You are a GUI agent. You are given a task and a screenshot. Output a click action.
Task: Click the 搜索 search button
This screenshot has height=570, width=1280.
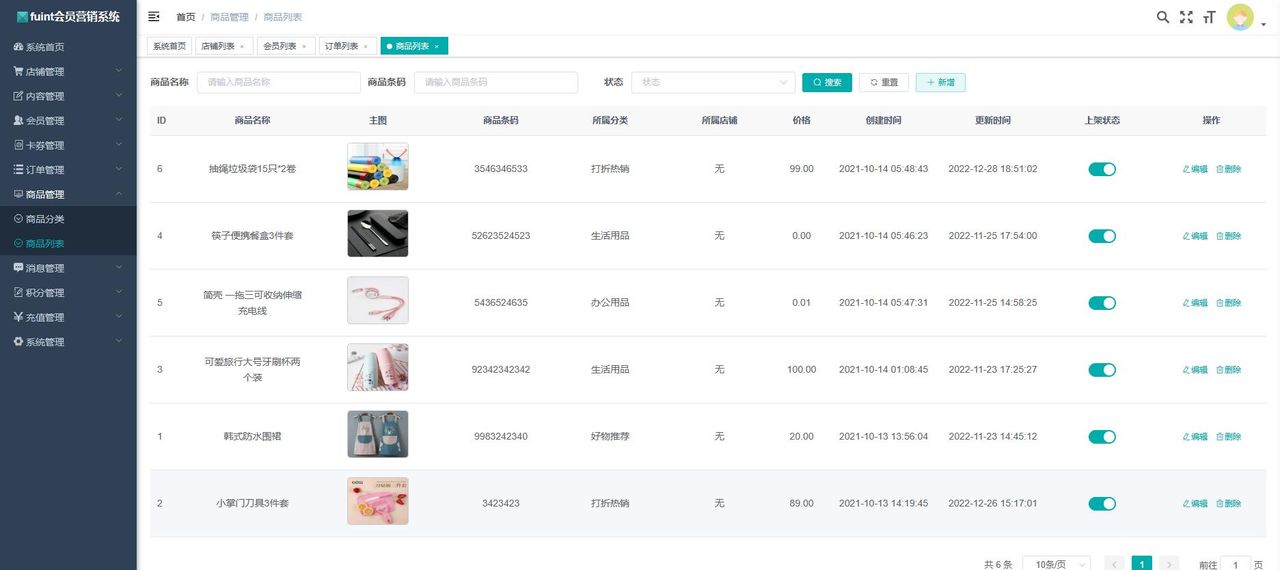(827, 82)
